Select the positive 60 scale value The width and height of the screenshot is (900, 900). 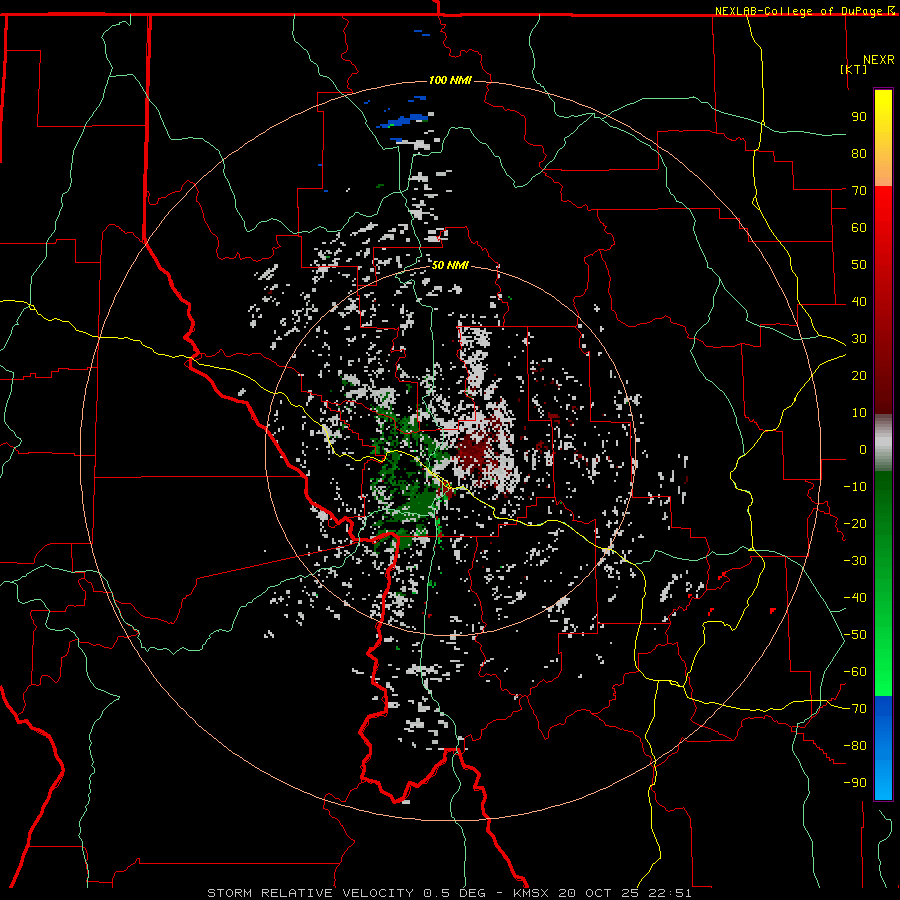859,227
